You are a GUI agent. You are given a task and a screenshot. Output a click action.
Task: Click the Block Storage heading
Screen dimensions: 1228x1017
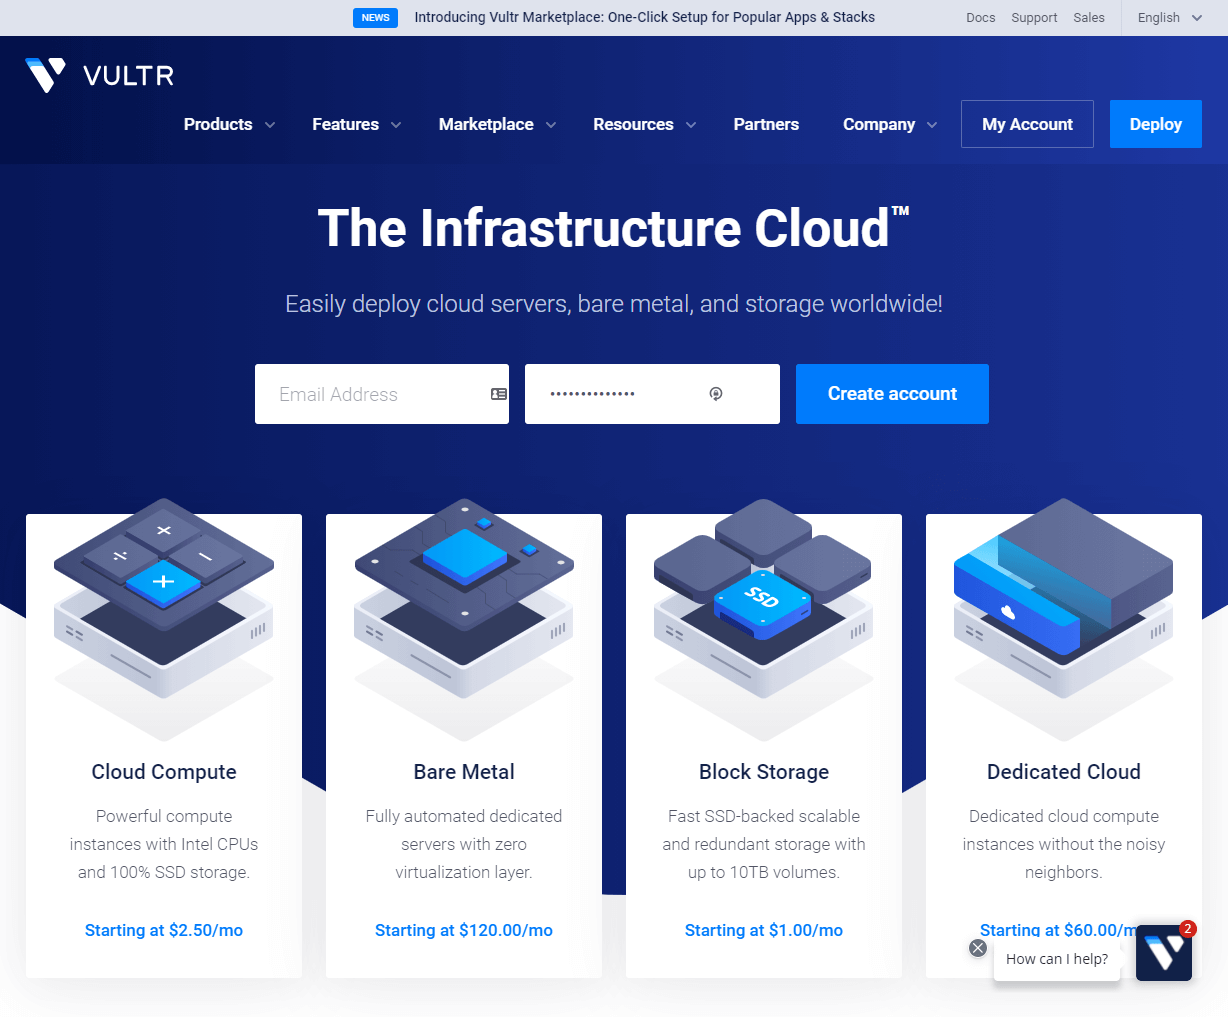pyautogui.click(x=764, y=772)
